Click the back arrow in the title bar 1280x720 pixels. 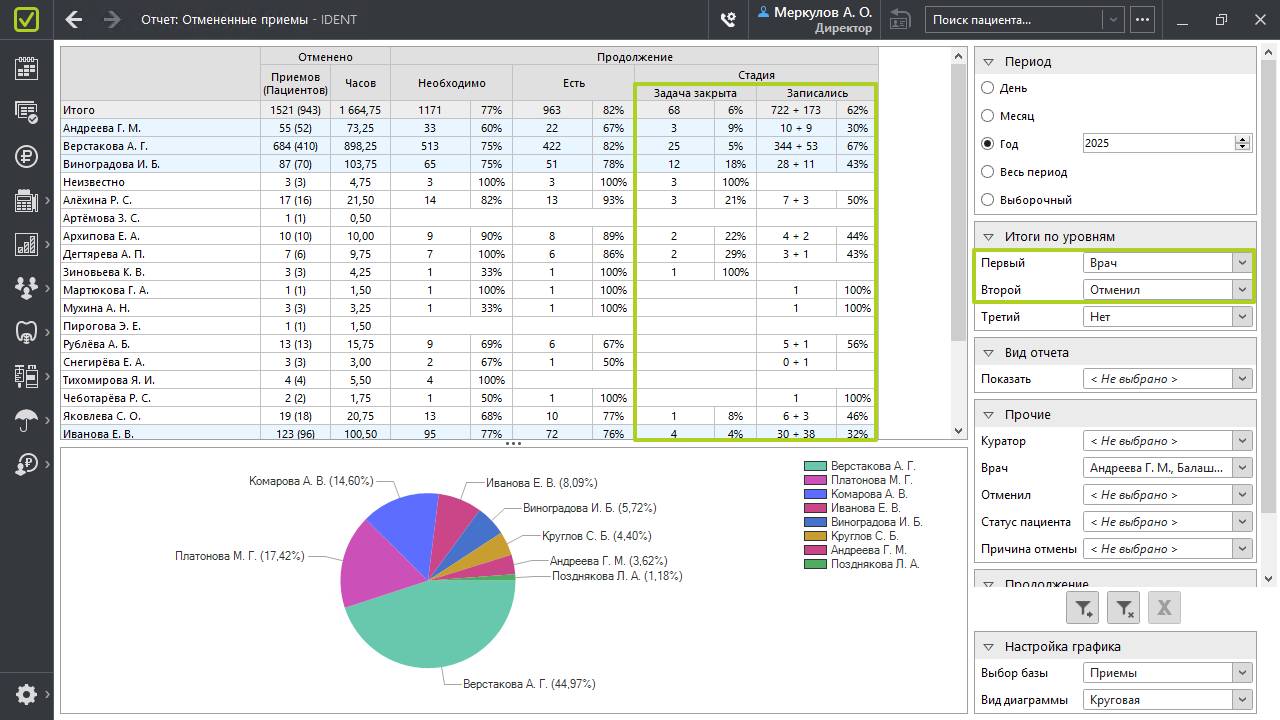(x=74, y=20)
